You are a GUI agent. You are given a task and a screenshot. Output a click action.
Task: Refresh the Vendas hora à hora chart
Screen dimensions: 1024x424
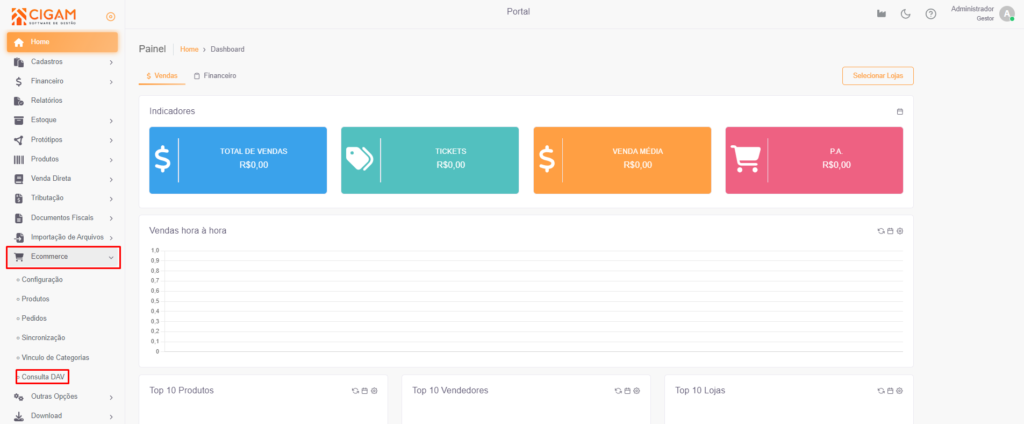[881, 231]
